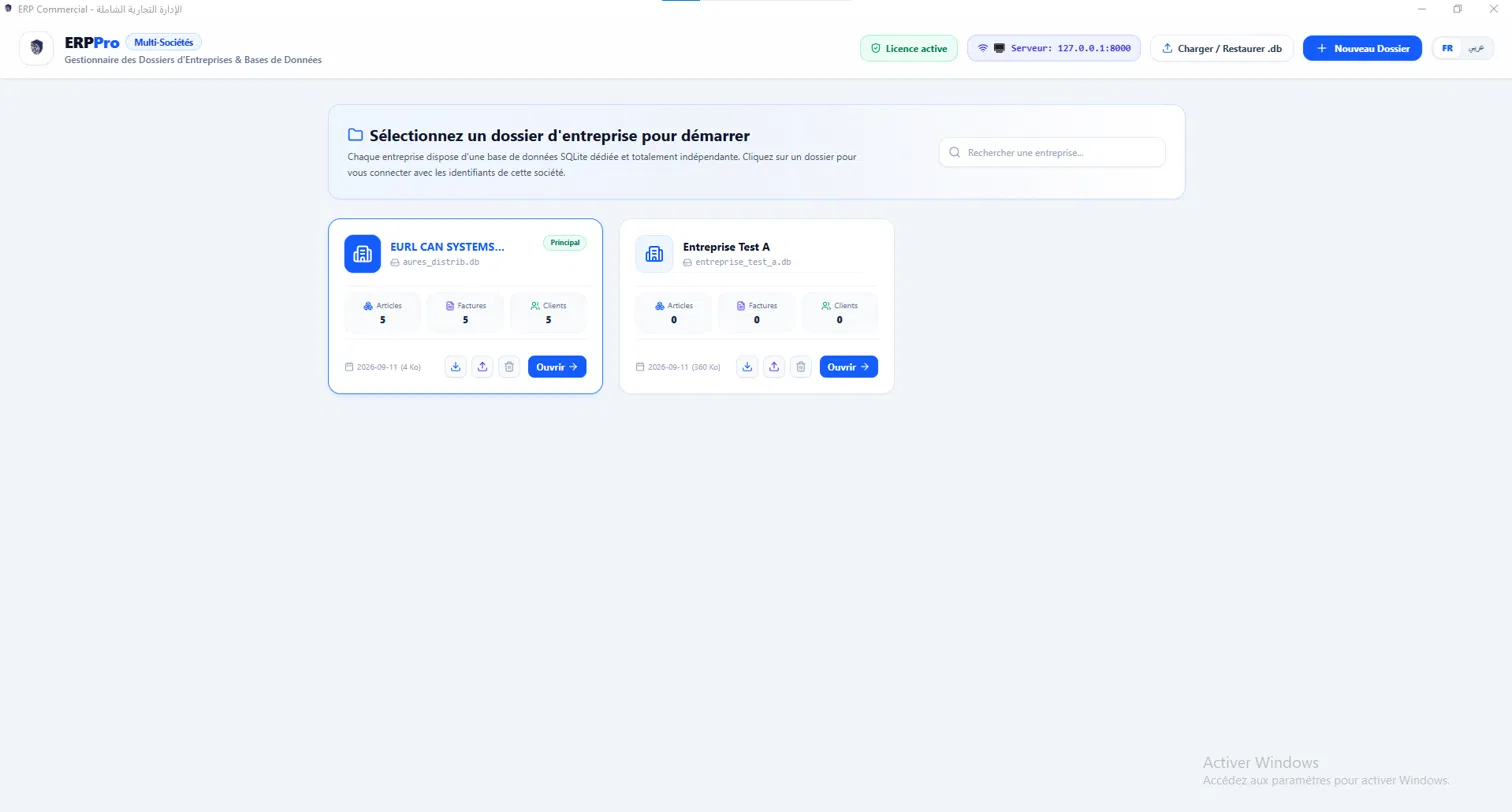
Task: Click the download icon on Entreprise Test A card
Action: (747, 367)
